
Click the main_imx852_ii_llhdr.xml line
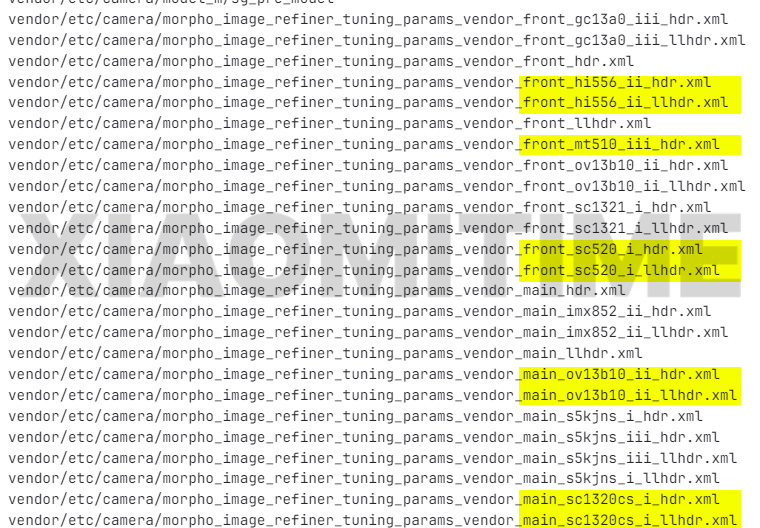pyautogui.click(x=368, y=332)
